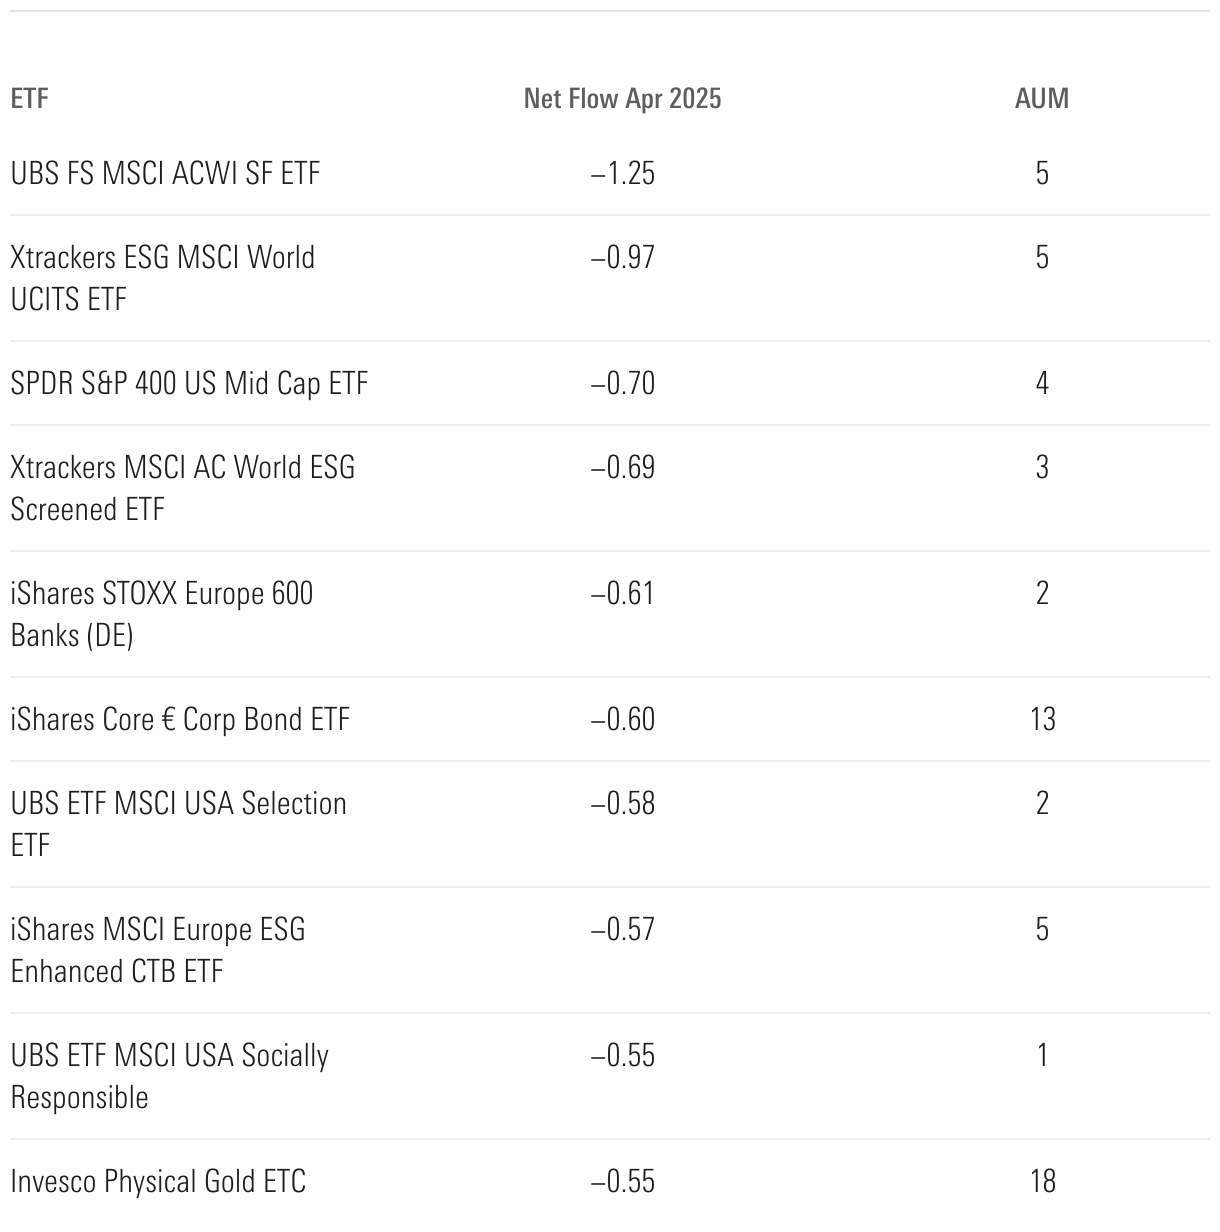Screen dimensions: 1220x1232
Task: Open Invesco Physical Gold ETC row
Action: 158,1182
